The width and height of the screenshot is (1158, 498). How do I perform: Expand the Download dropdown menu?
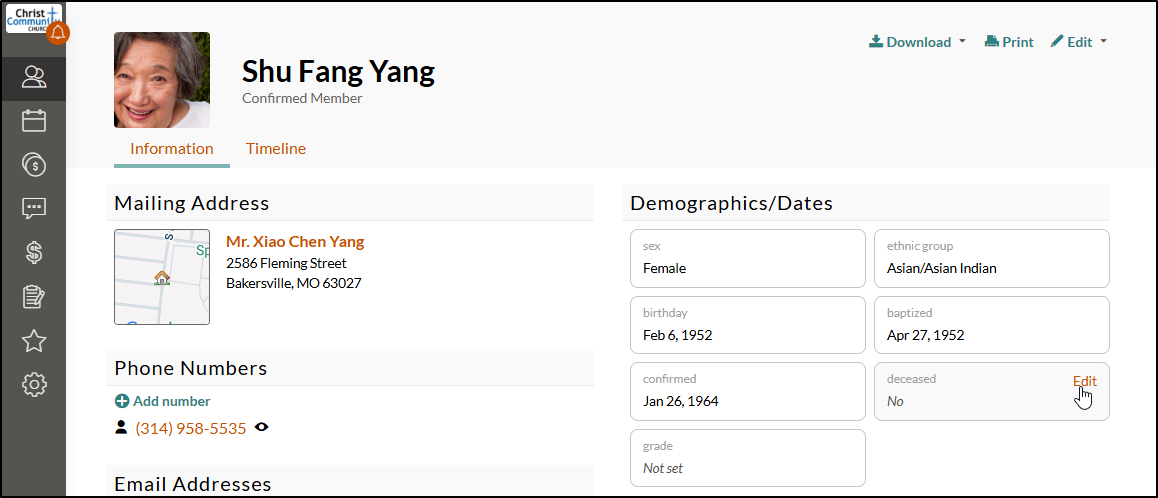tap(917, 42)
